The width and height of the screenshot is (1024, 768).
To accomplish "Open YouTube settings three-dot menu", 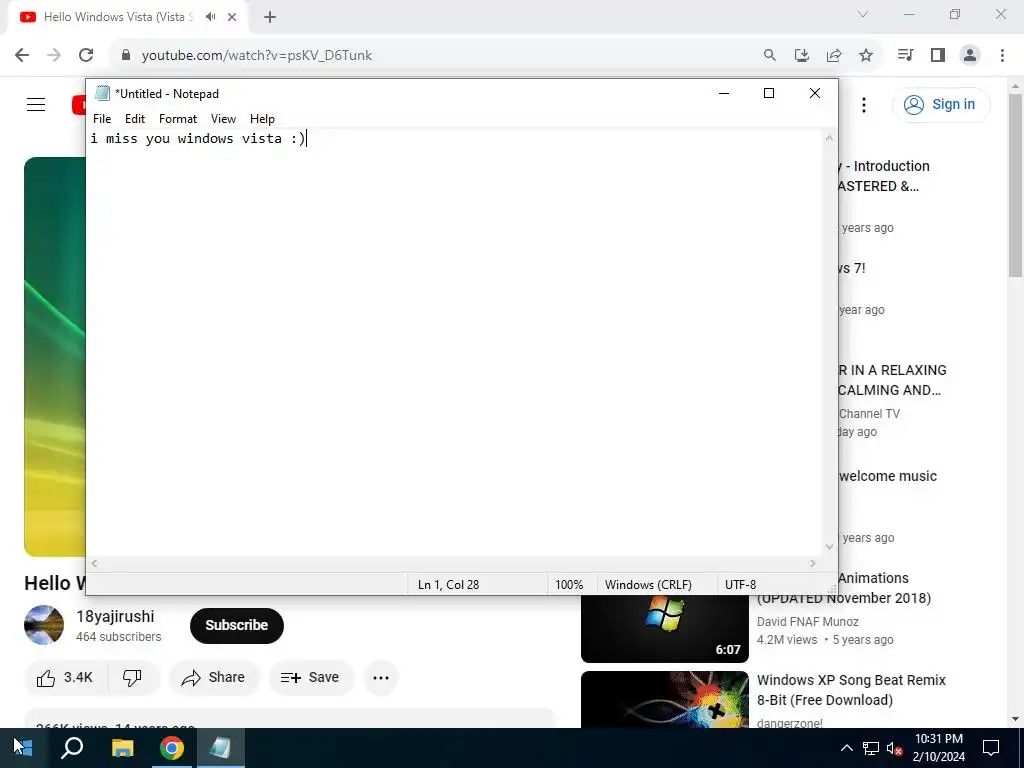I will pos(864,104).
